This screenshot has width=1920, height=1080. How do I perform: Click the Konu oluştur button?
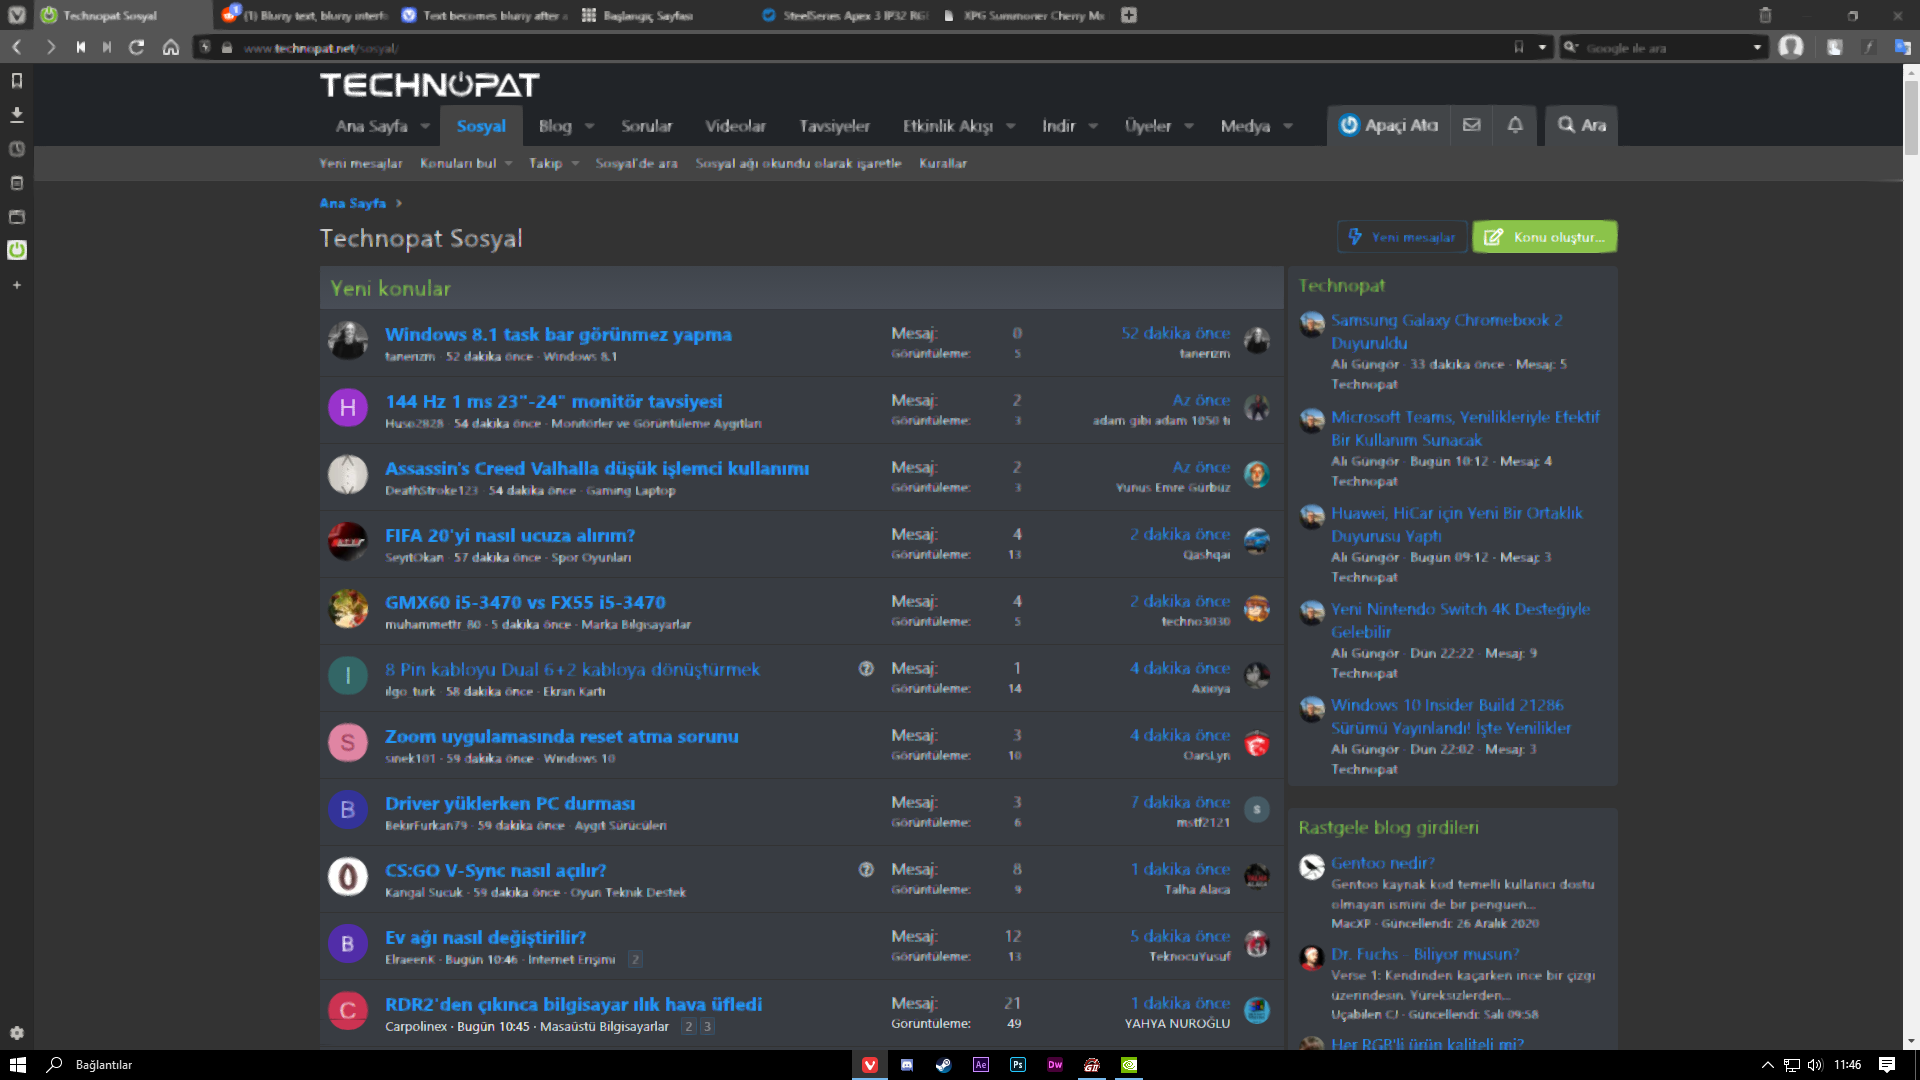(1544, 237)
